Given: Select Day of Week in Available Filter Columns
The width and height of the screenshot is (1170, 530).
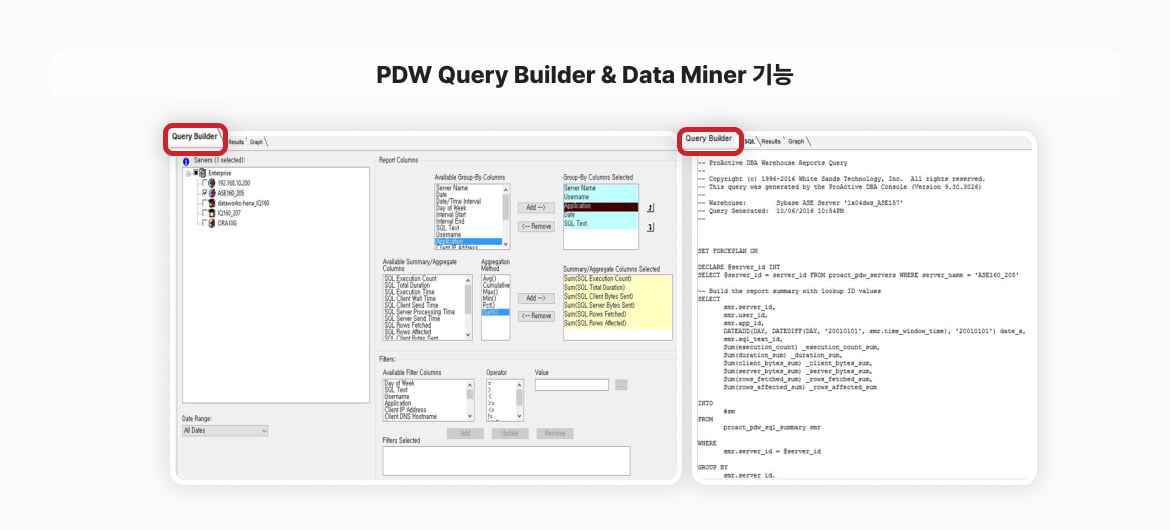Looking at the screenshot, I should pos(399,383).
